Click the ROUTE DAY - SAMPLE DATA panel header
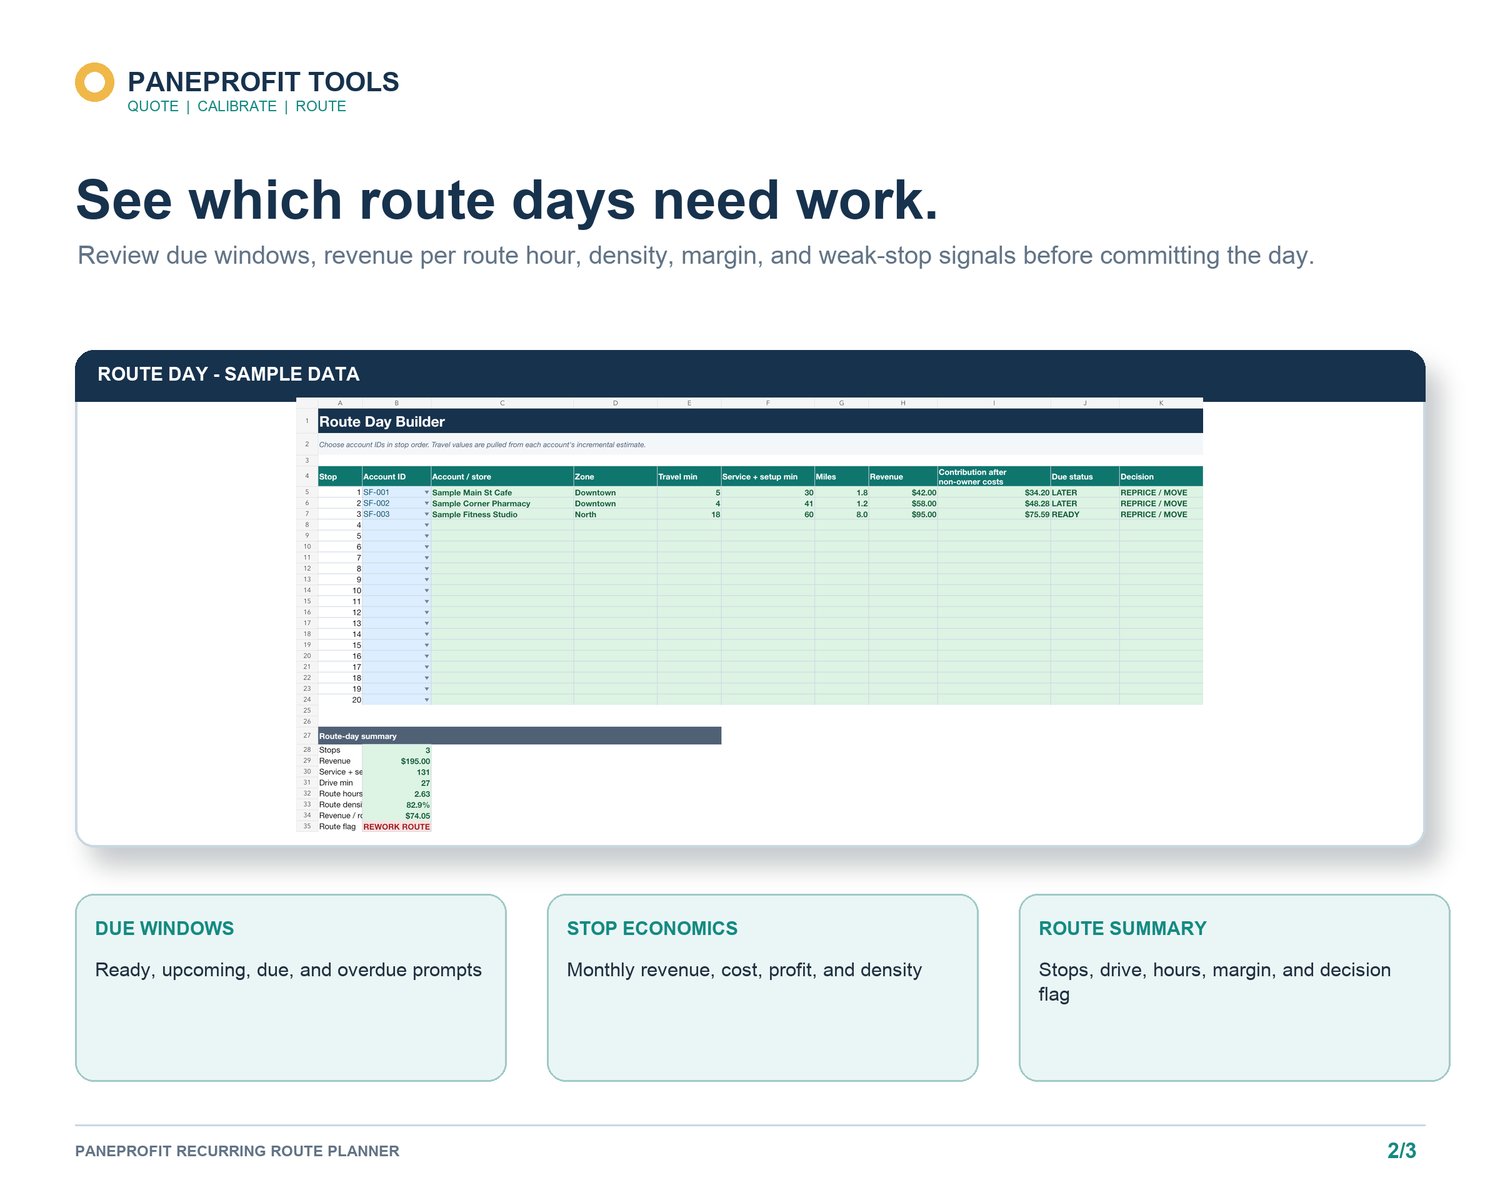The width and height of the screenshot is (1500, 1200). [x=750, y=375]
